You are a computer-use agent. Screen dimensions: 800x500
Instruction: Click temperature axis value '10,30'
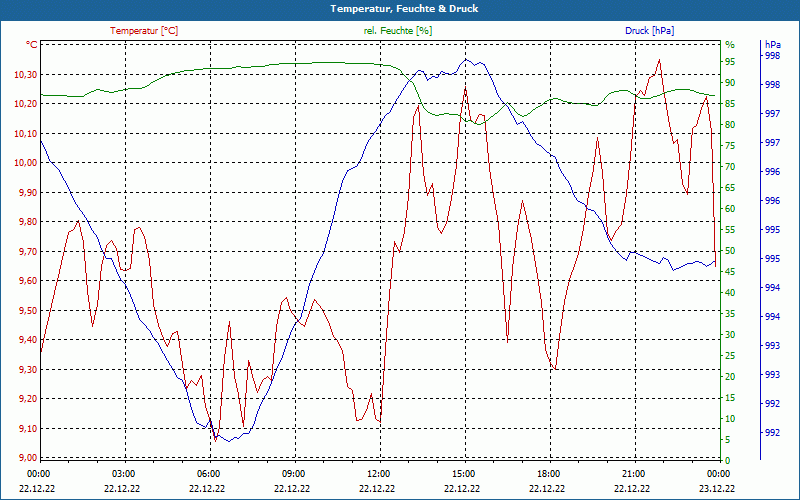point(26,74)
